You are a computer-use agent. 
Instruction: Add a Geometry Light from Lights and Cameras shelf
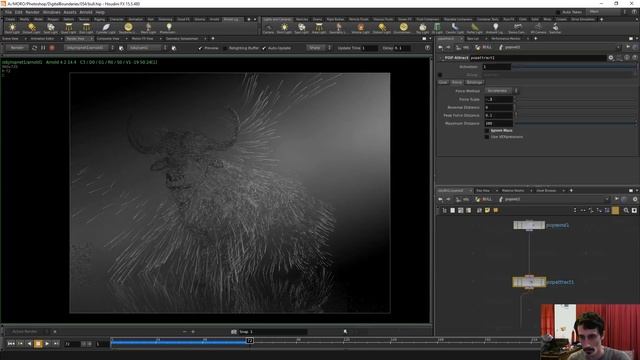click(338, 28)
